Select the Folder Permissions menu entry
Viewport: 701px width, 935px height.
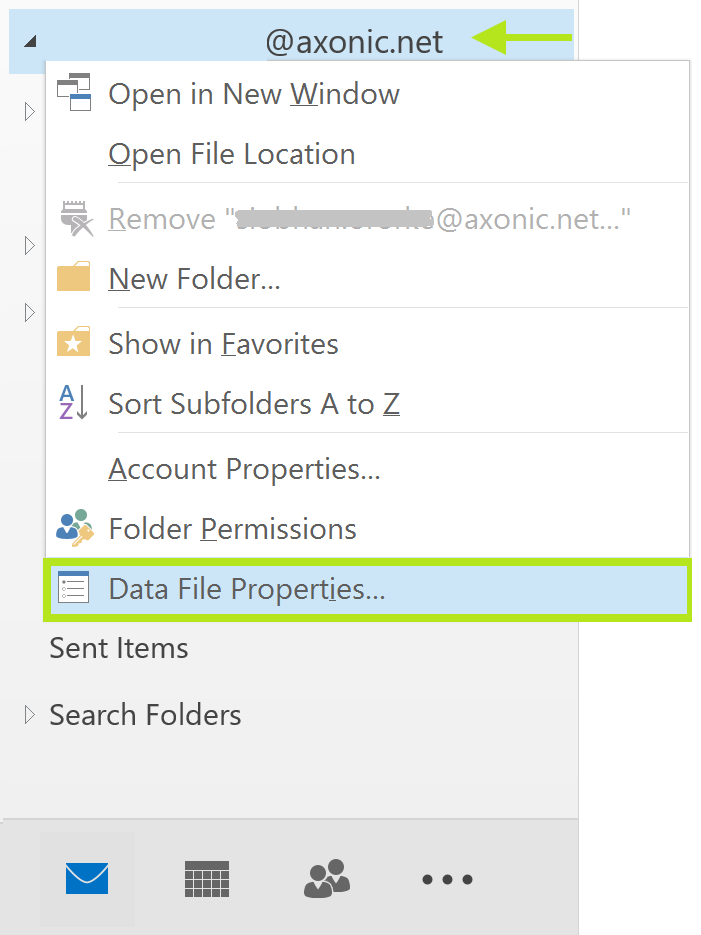pyautogui.click(x=232, y=528)
